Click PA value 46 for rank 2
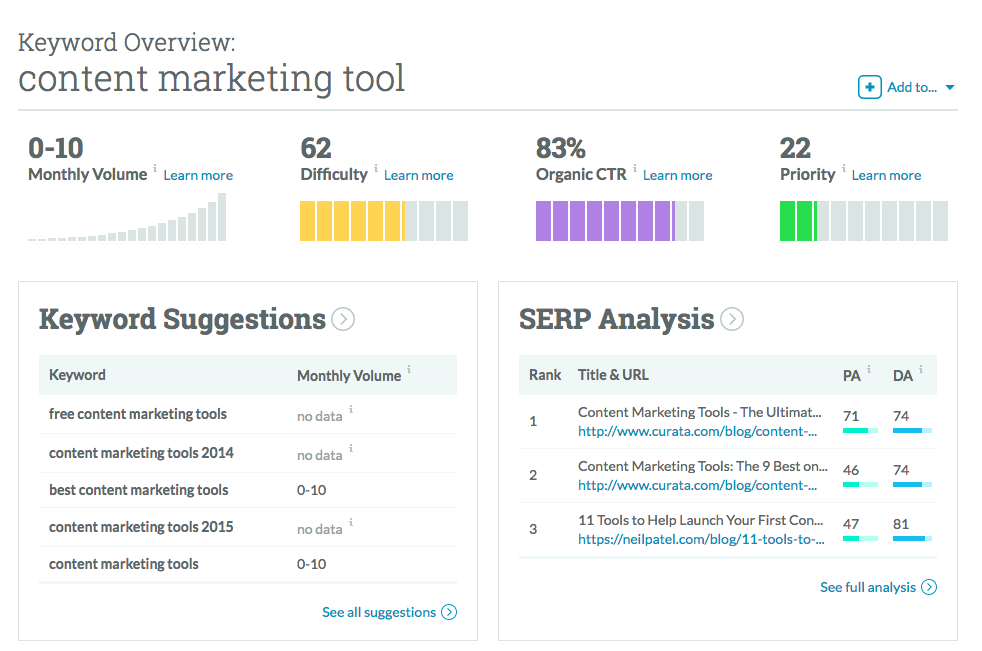The width and height of the screenshot is (982, 651). pos(851,470)
